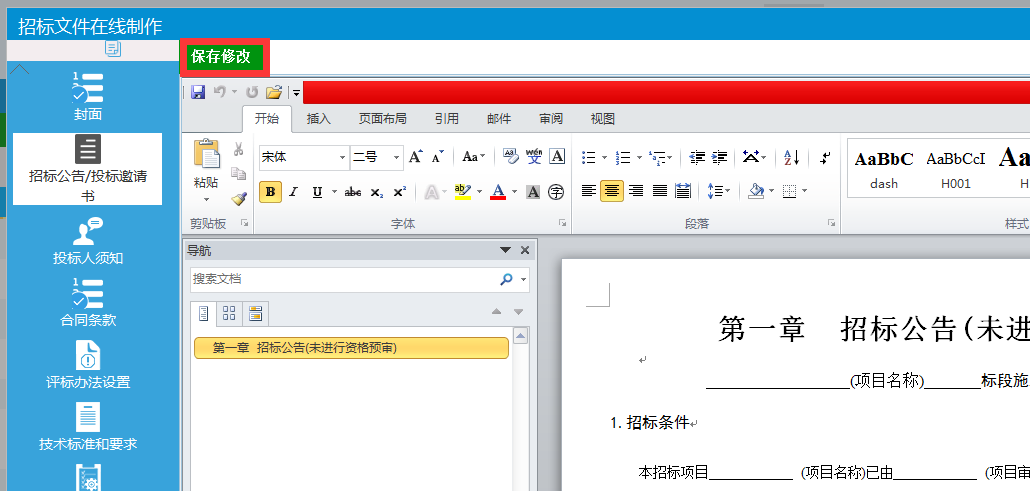Switch to the 邮件 ribbon tab
1030x491 pixels.
pyautogui.click(x=499, y=119)
